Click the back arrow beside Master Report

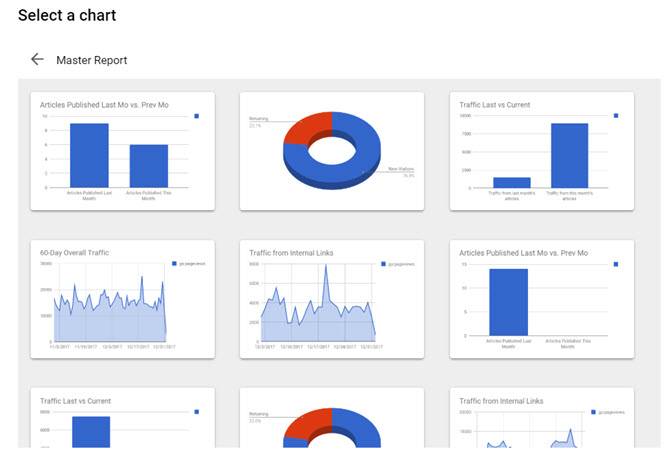point(37,59)
